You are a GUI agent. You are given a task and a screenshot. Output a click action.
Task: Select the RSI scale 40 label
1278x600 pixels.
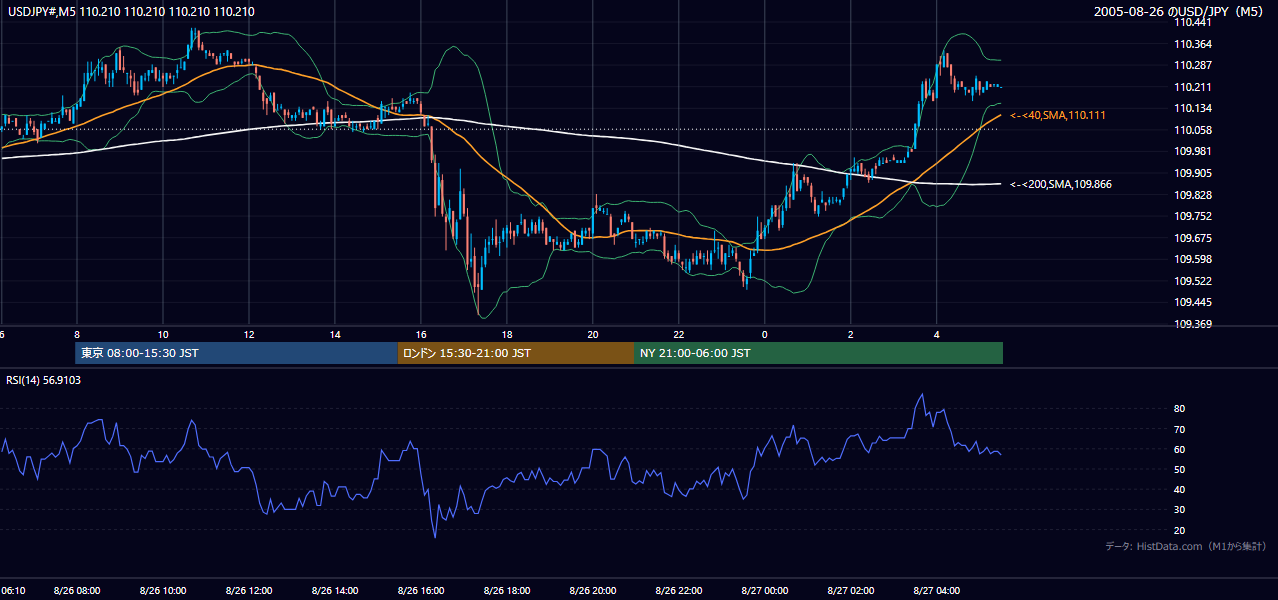pos(1180,489)
